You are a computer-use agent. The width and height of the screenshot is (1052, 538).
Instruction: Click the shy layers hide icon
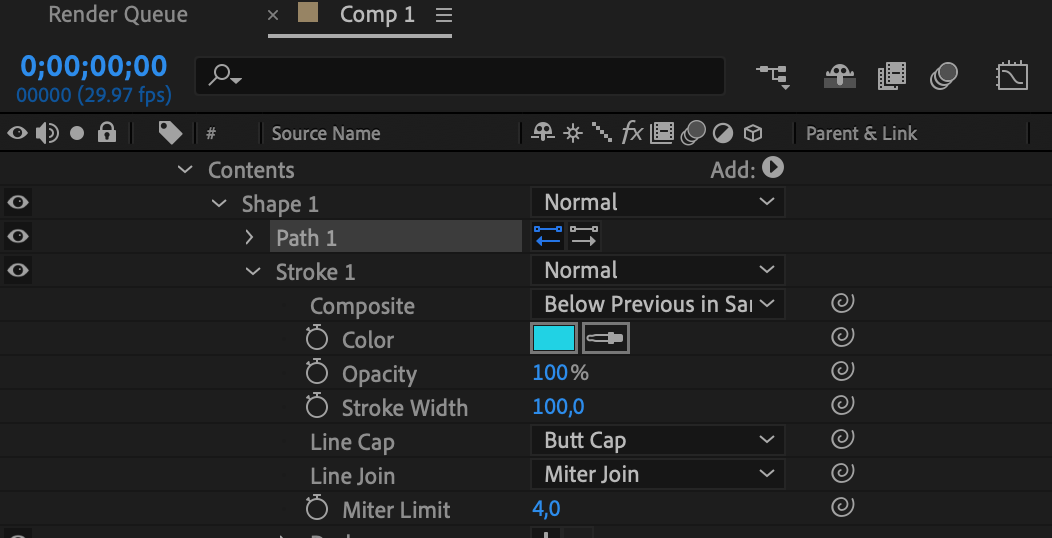838,76
